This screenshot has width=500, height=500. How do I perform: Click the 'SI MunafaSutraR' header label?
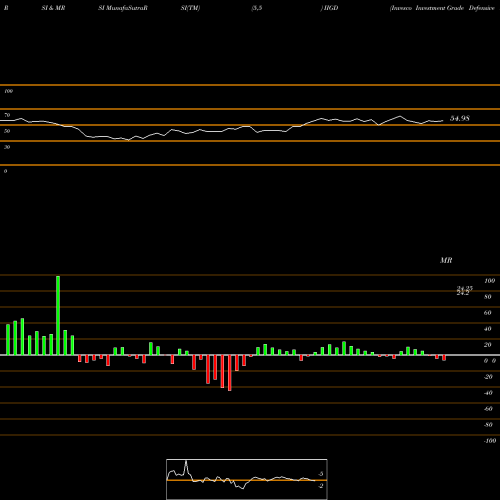point(123,8)
